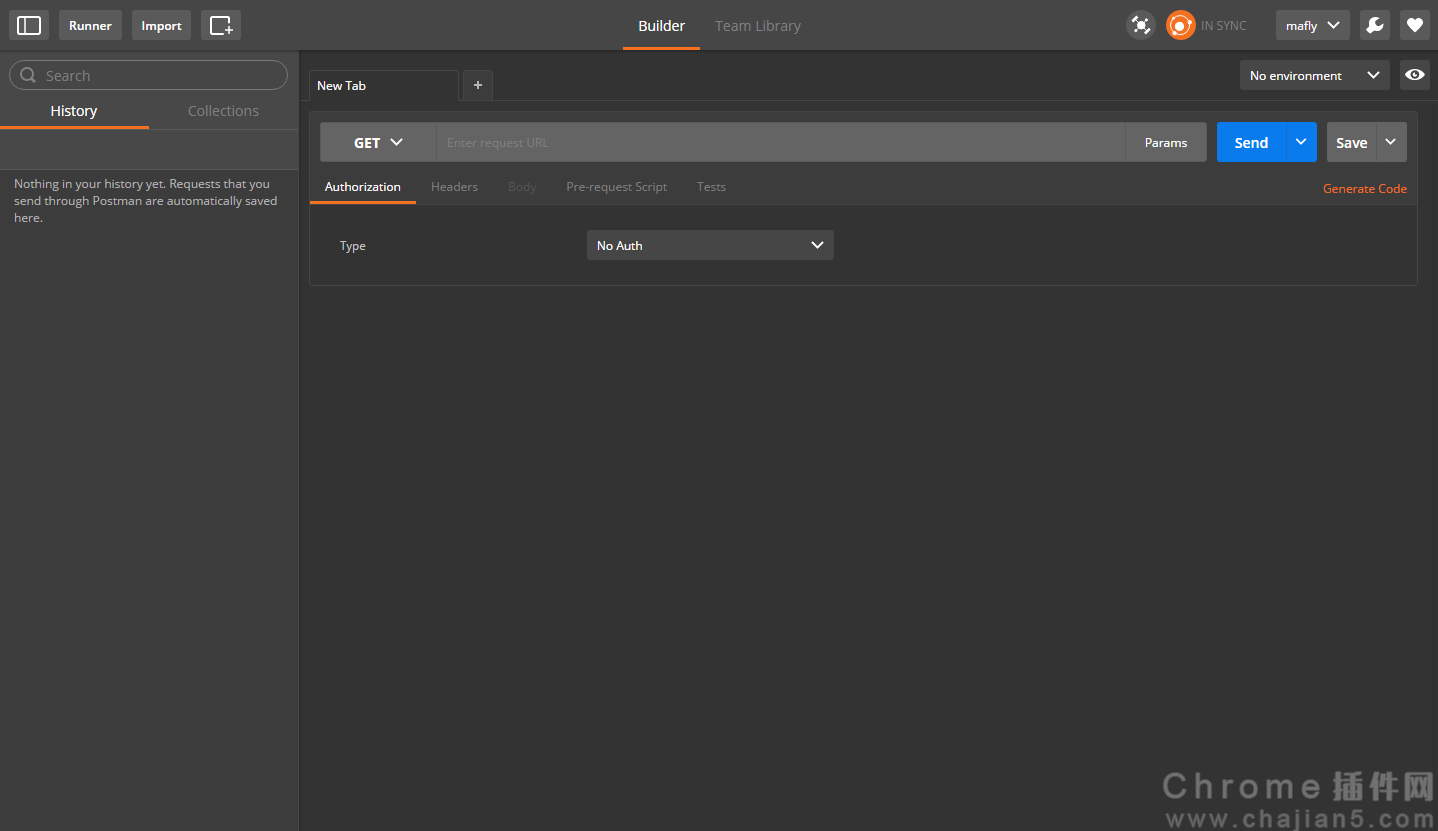Open the No Auth type dropdown
1438x831 pixels.
click(710, 245)
